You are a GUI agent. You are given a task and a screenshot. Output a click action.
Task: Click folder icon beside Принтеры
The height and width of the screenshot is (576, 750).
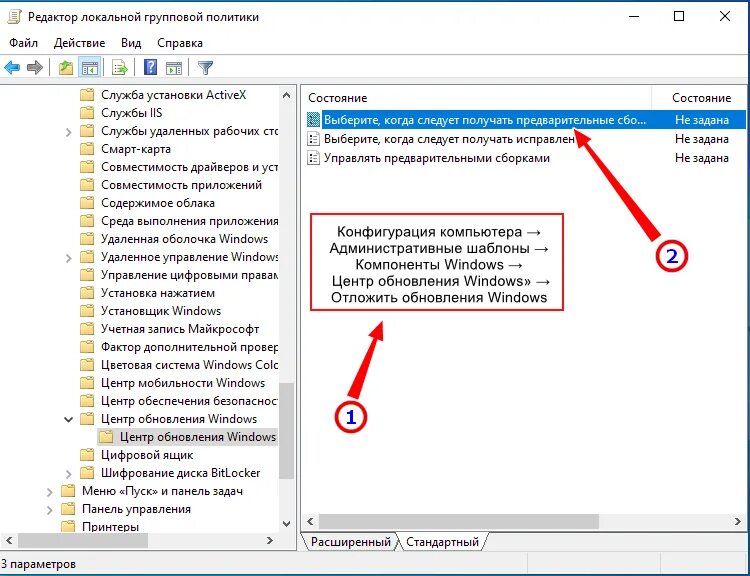pos(68,527)
